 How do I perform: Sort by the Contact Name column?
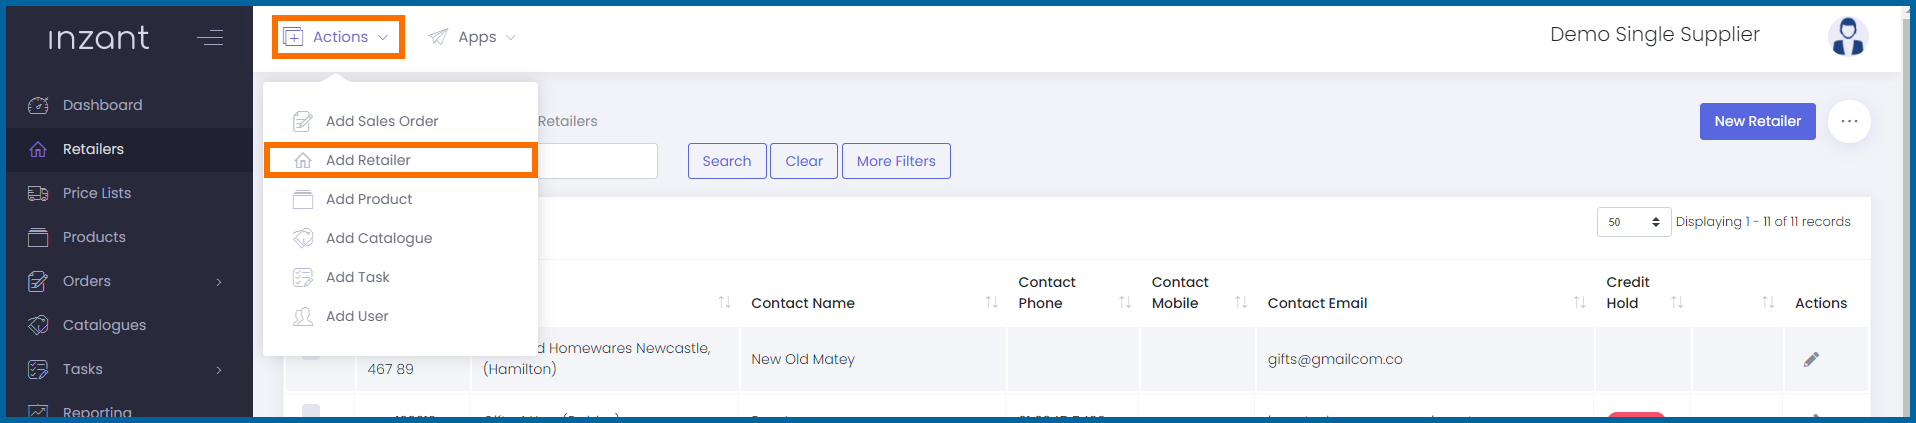pos(991,303)
